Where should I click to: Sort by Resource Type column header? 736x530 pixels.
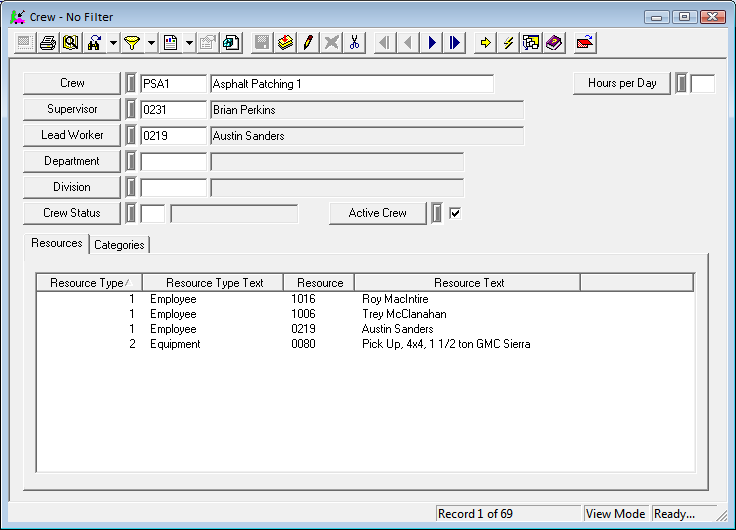89,283
